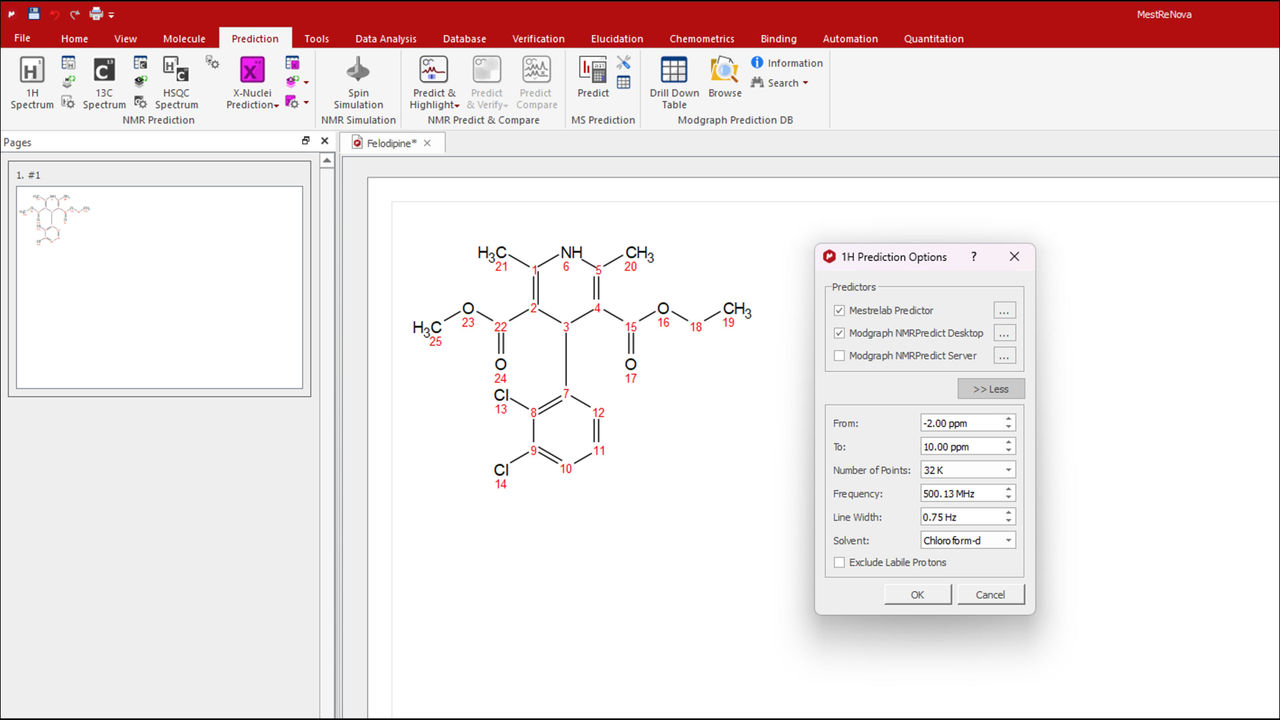Click the To ppm input field
This screenshot has height=720, width=1280.
968,447
